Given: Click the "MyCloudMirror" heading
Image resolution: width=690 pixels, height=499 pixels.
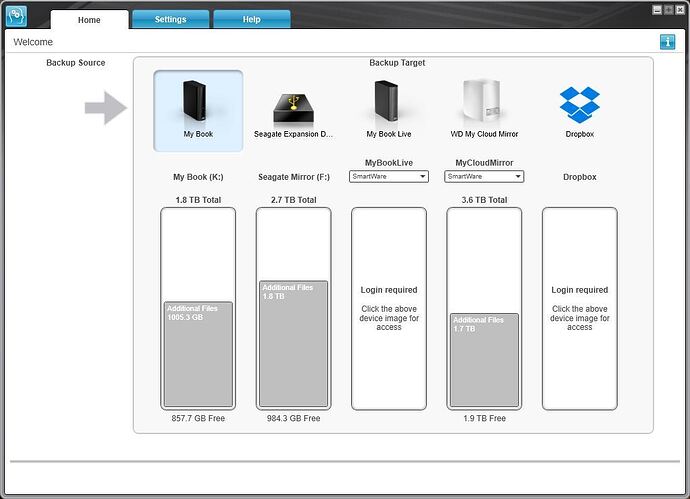Looking at the screenshot, I should (x=484, y=163).
